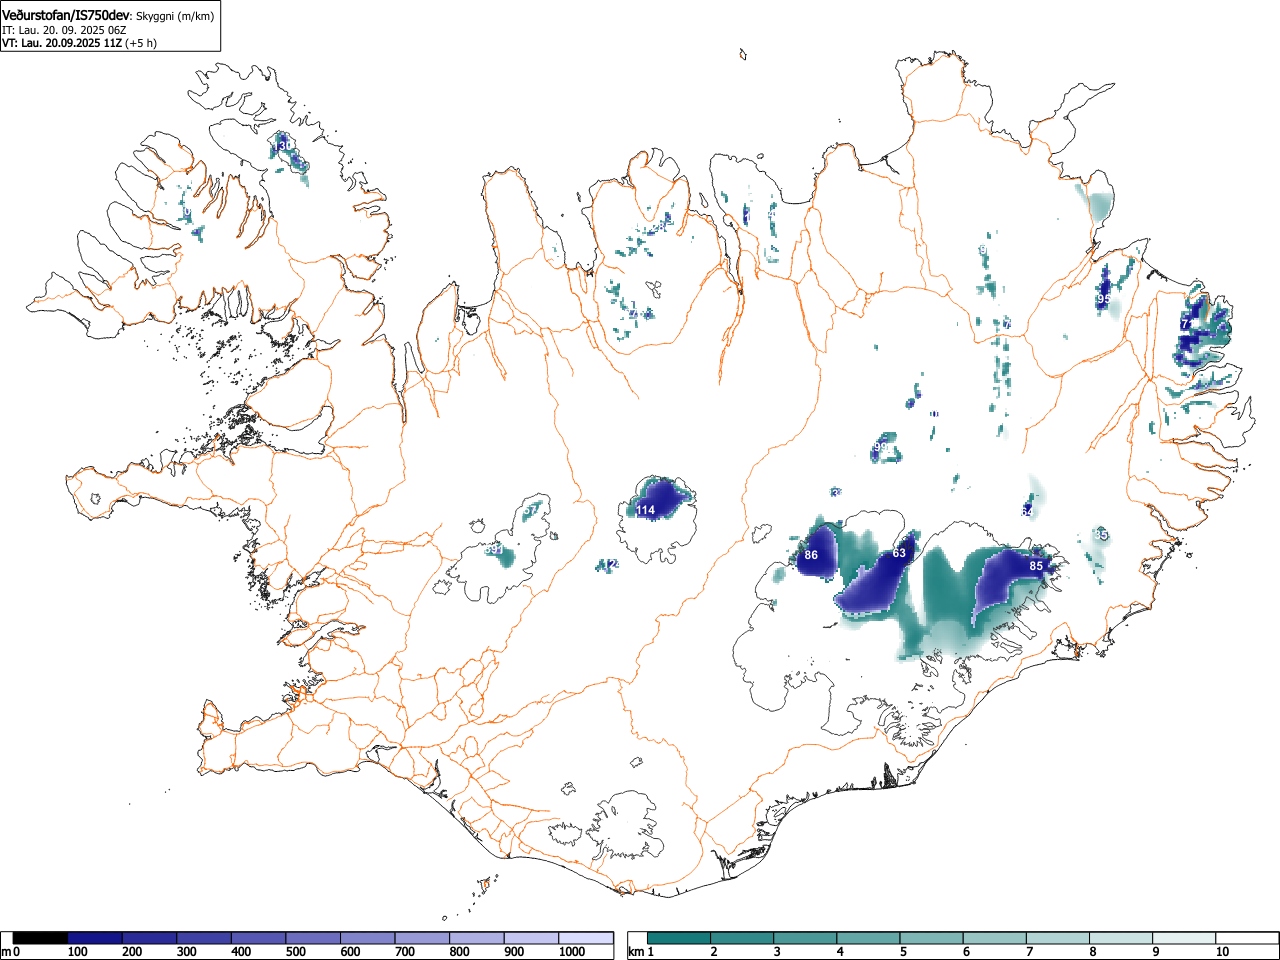Click the km unit label on the right legend
The width and height of the screenshot is (1280, 960).
(636, 952)
